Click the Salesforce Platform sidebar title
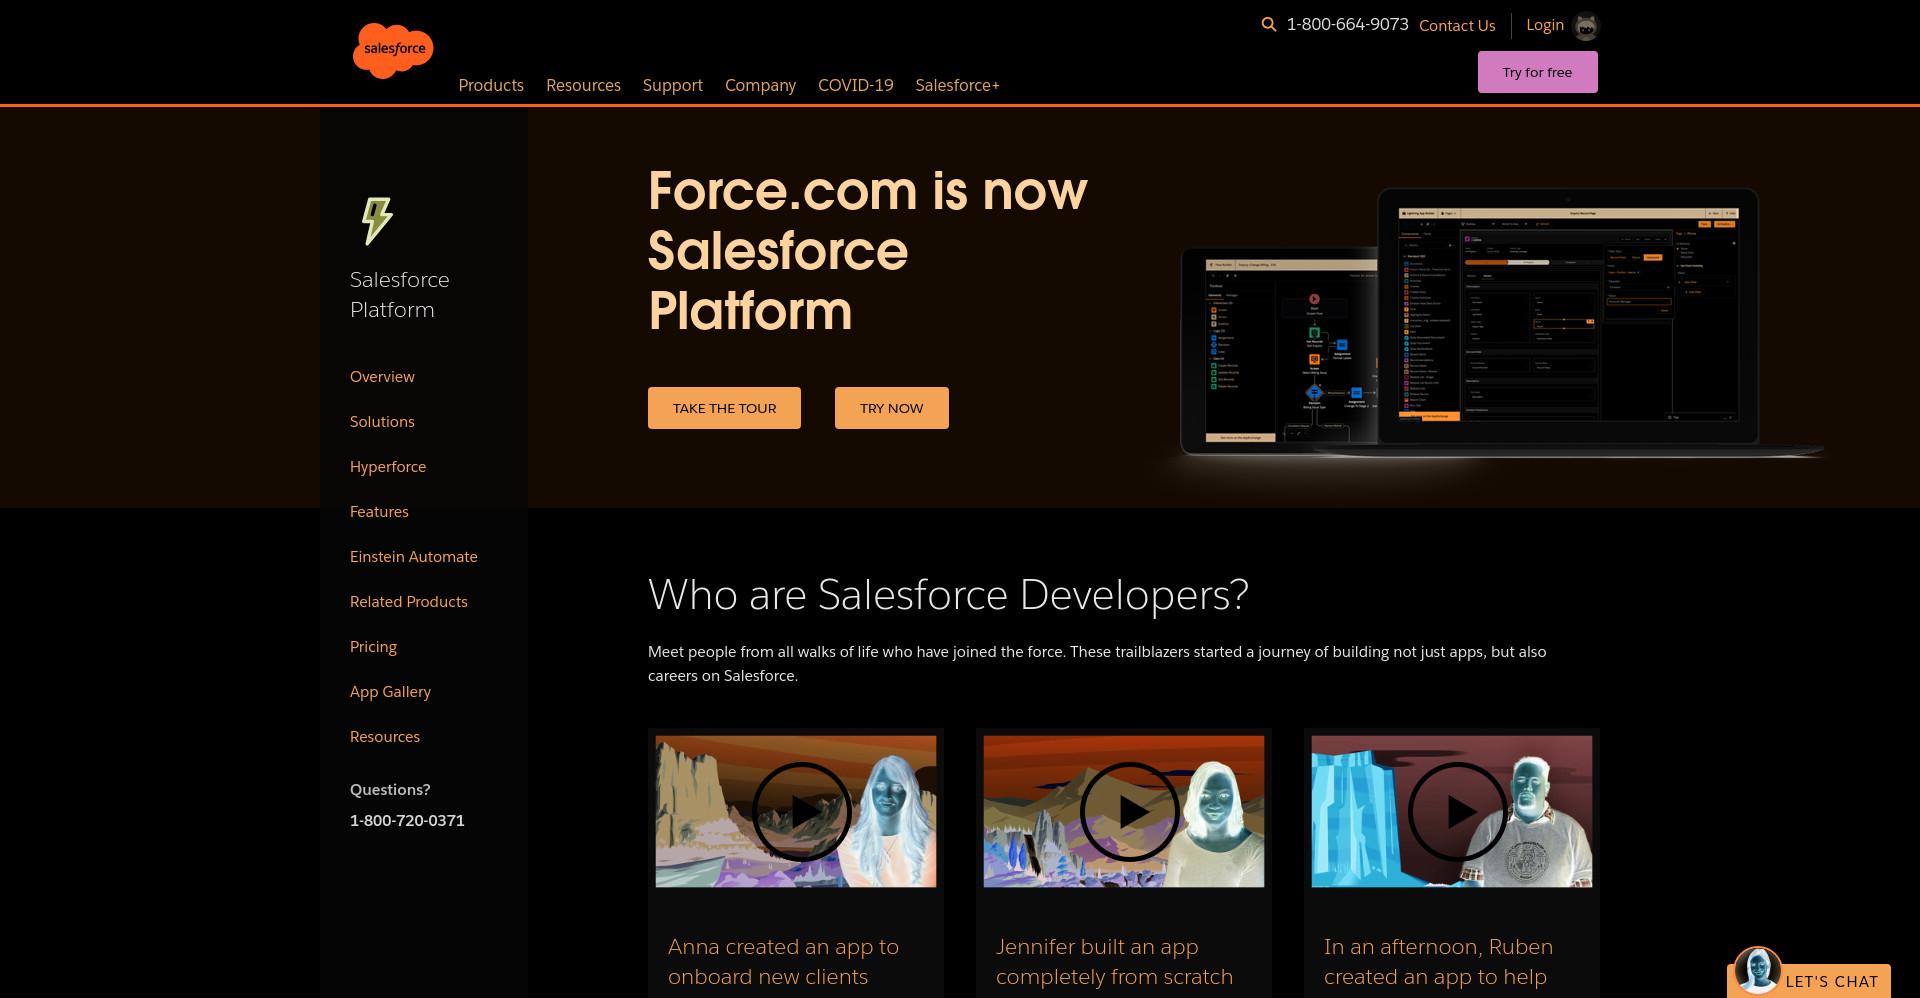 click(x=400, y=294)
